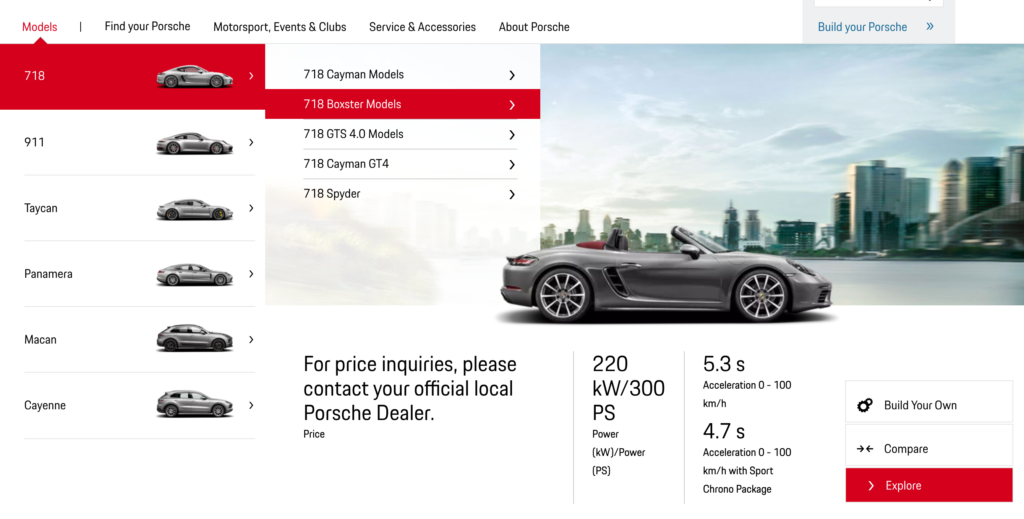Click the Cayenne car thumbnail
This screenshot has height=519, width=1024.
pos(195,403)
